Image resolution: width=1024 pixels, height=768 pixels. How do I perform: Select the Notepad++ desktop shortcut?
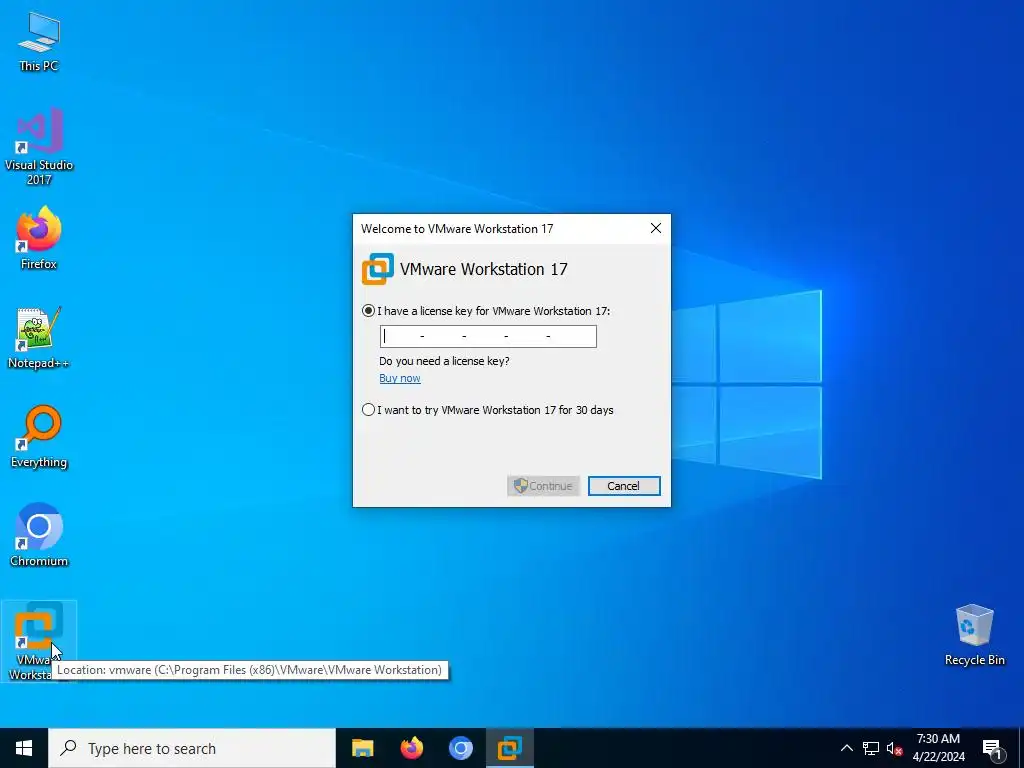tap(39, 338)
